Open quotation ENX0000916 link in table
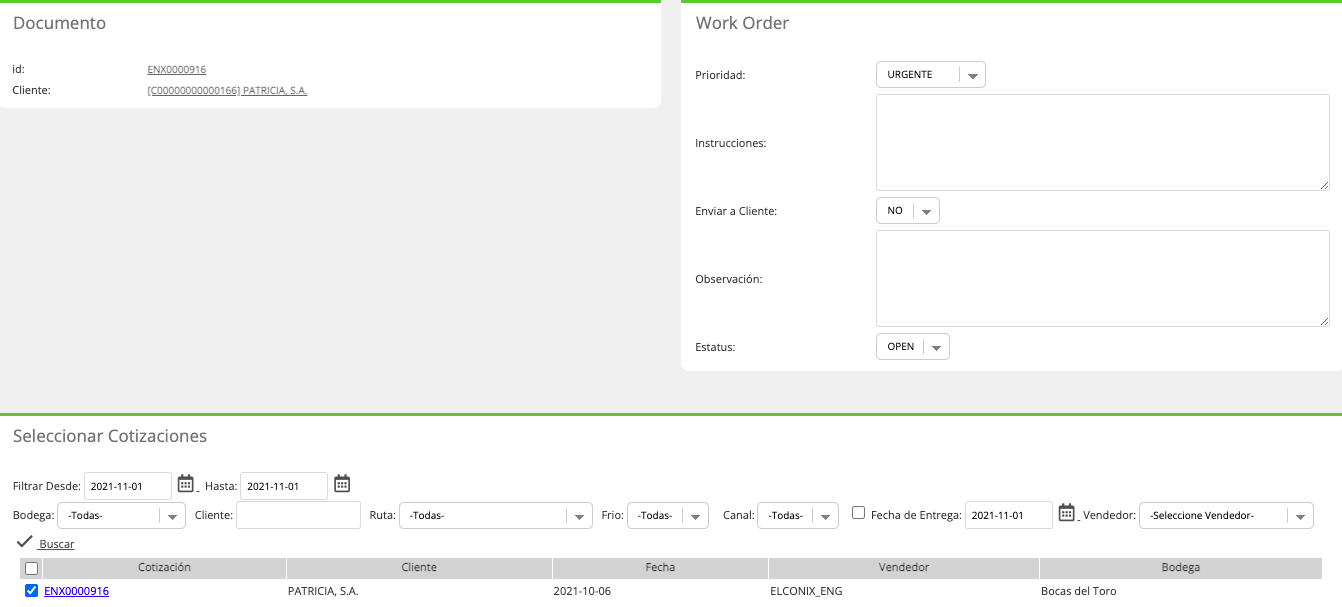Screen dimensions: 1342x607 tap(76, 592)
